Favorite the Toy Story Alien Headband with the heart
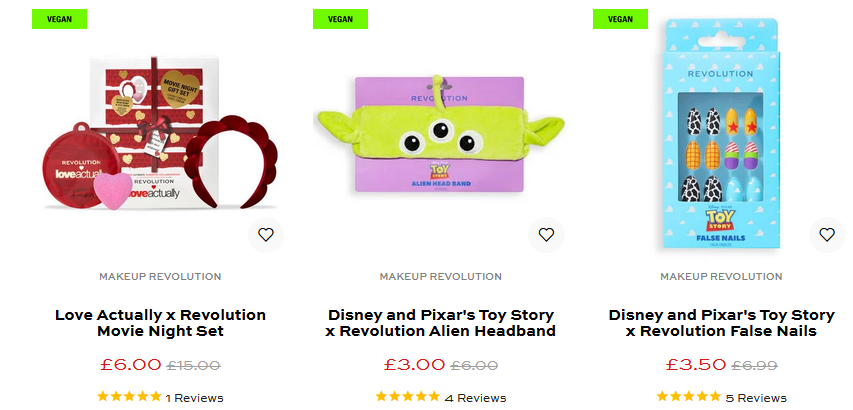The height and width of the screenshot is (410, 853). tap(546, 235)
